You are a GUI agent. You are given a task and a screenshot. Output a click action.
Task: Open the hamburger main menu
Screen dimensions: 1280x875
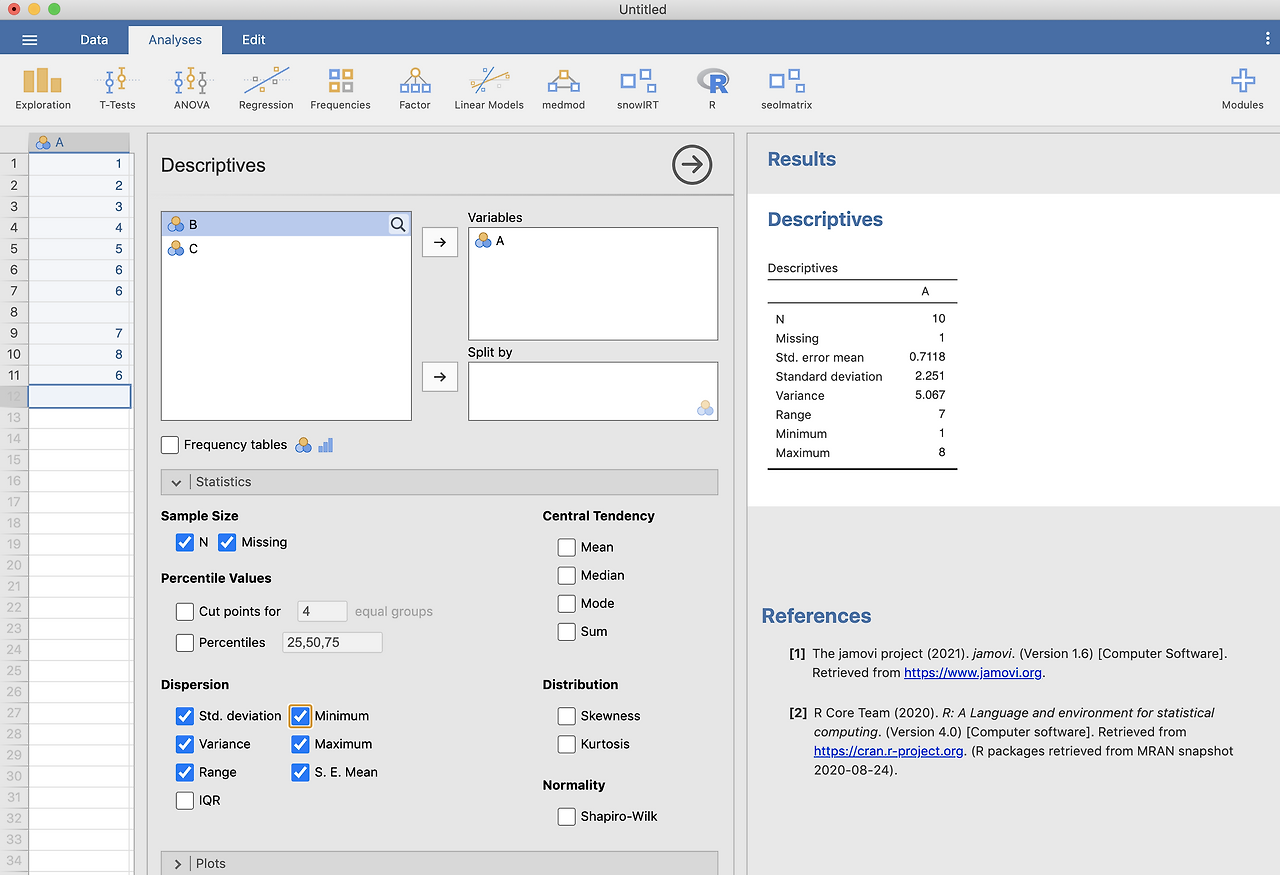[30, 40]
